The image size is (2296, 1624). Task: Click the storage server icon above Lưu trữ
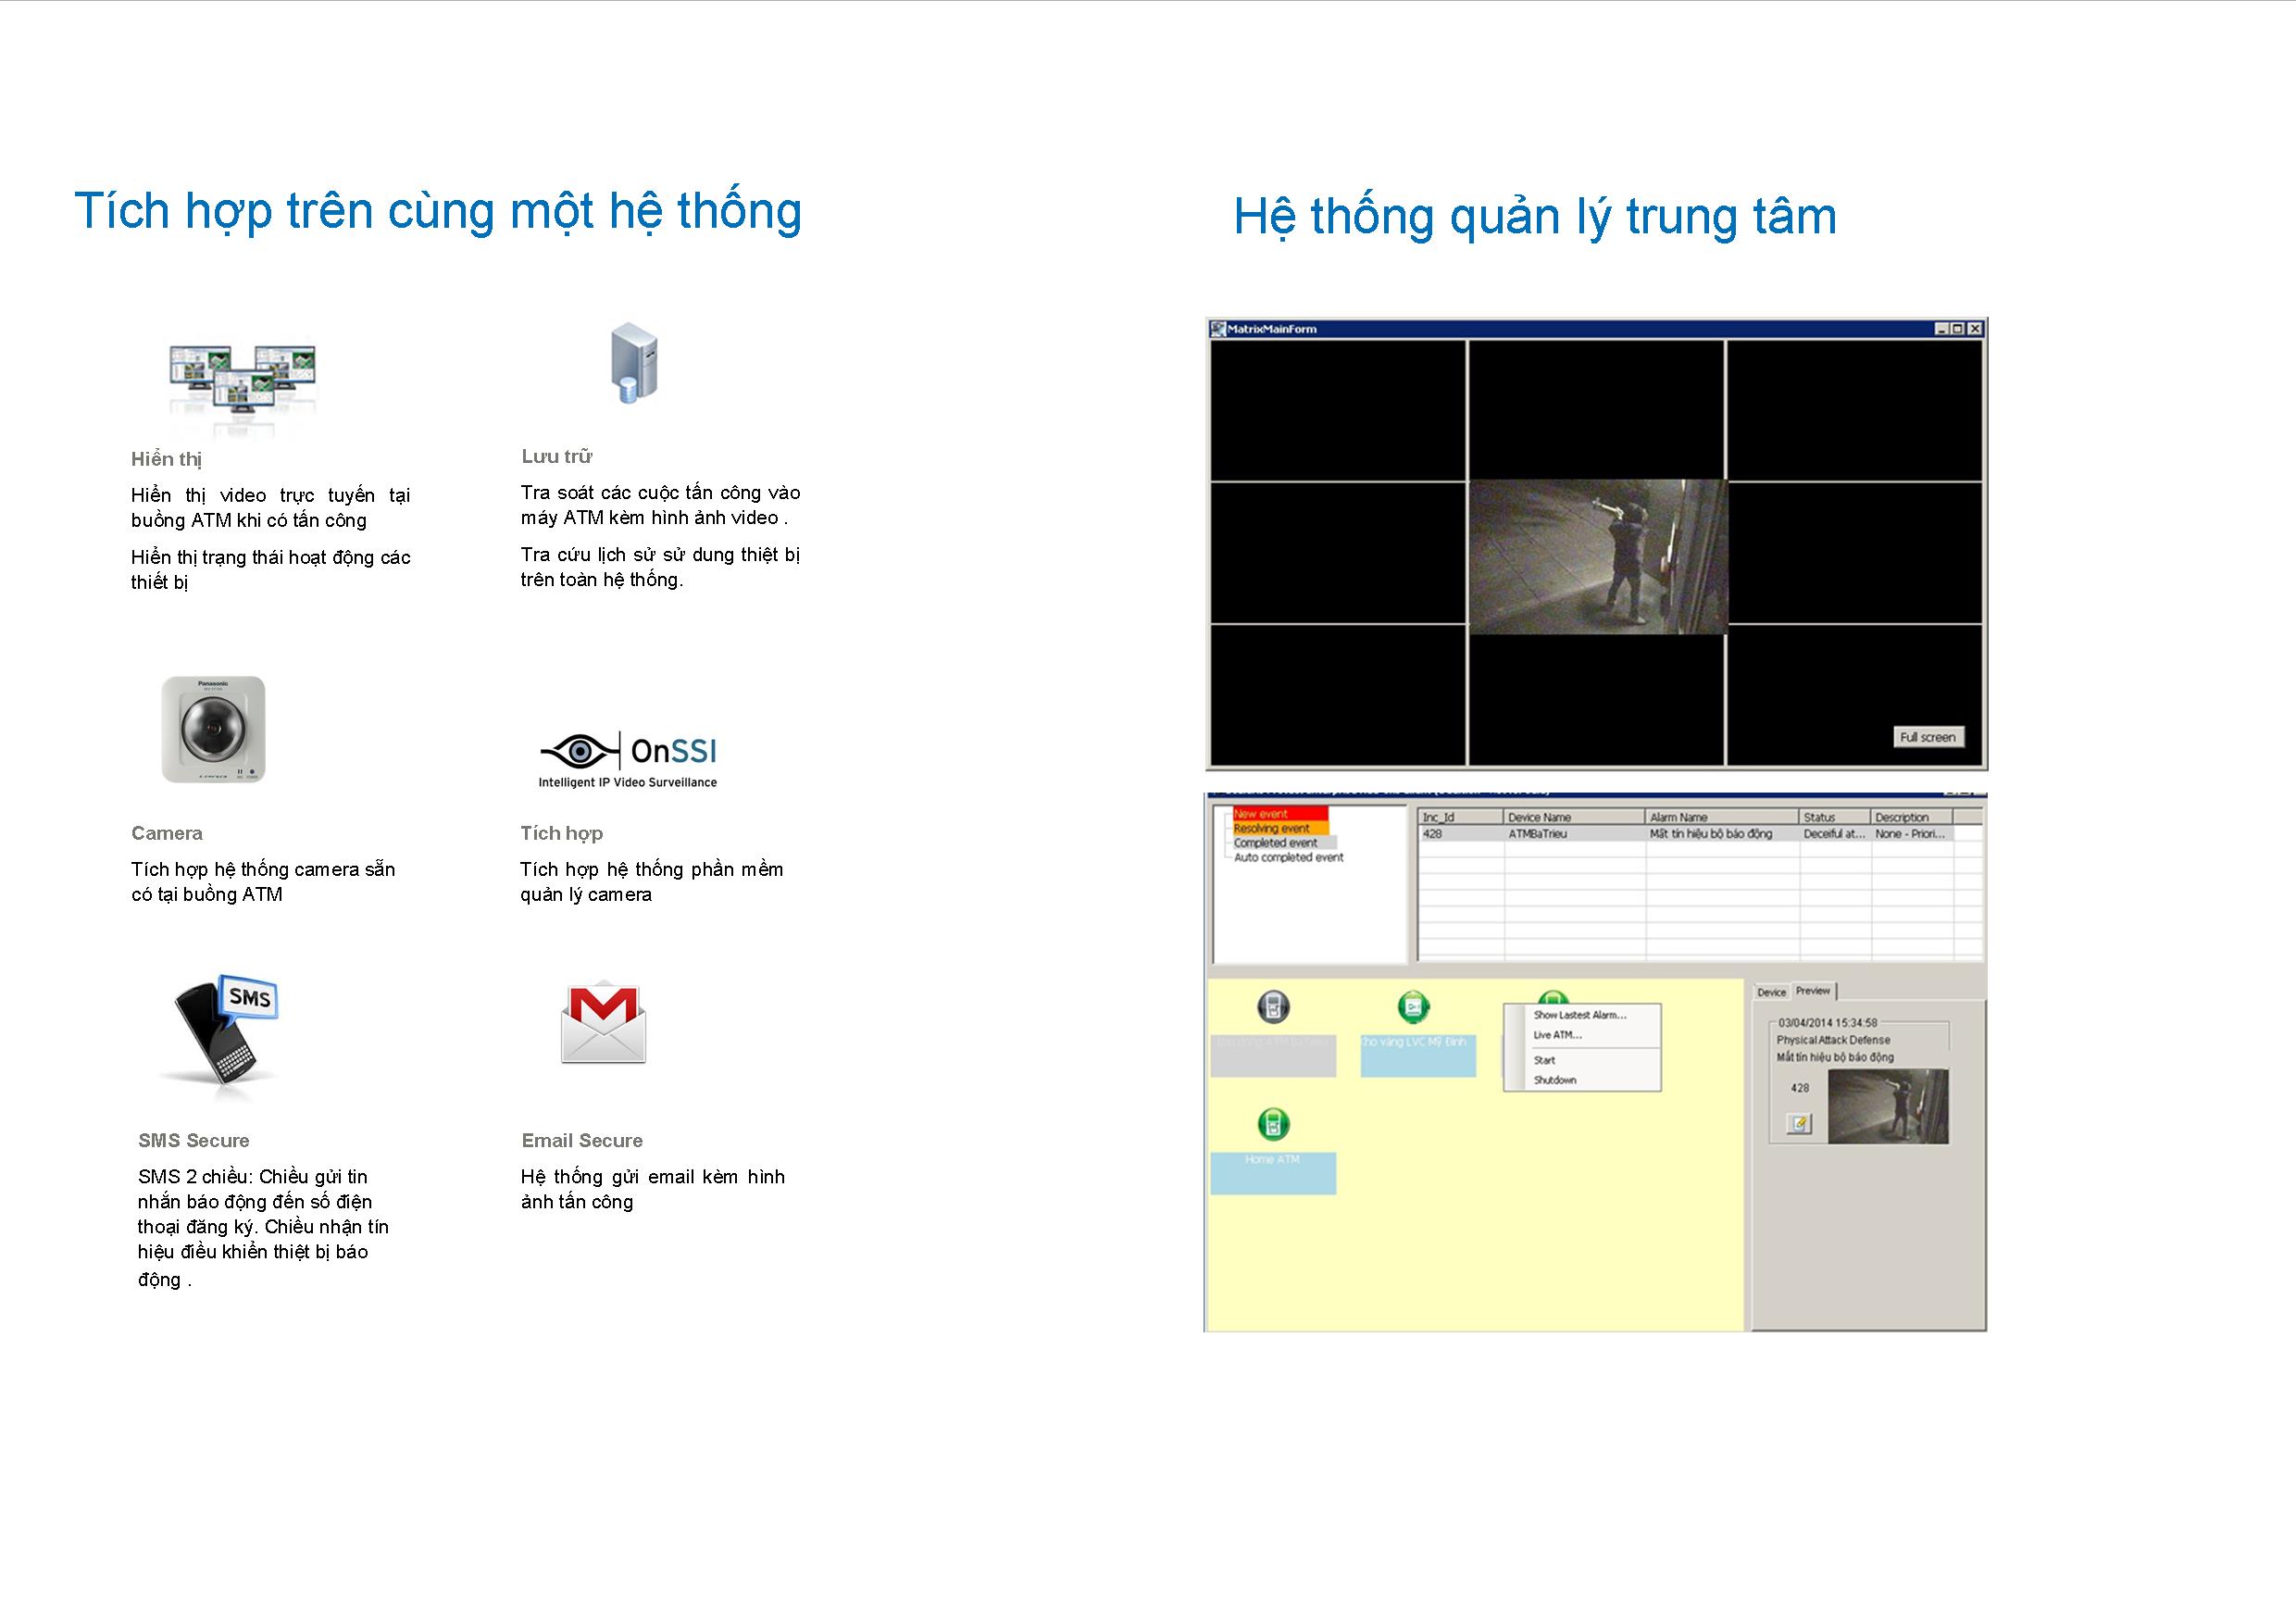[634, 362]
